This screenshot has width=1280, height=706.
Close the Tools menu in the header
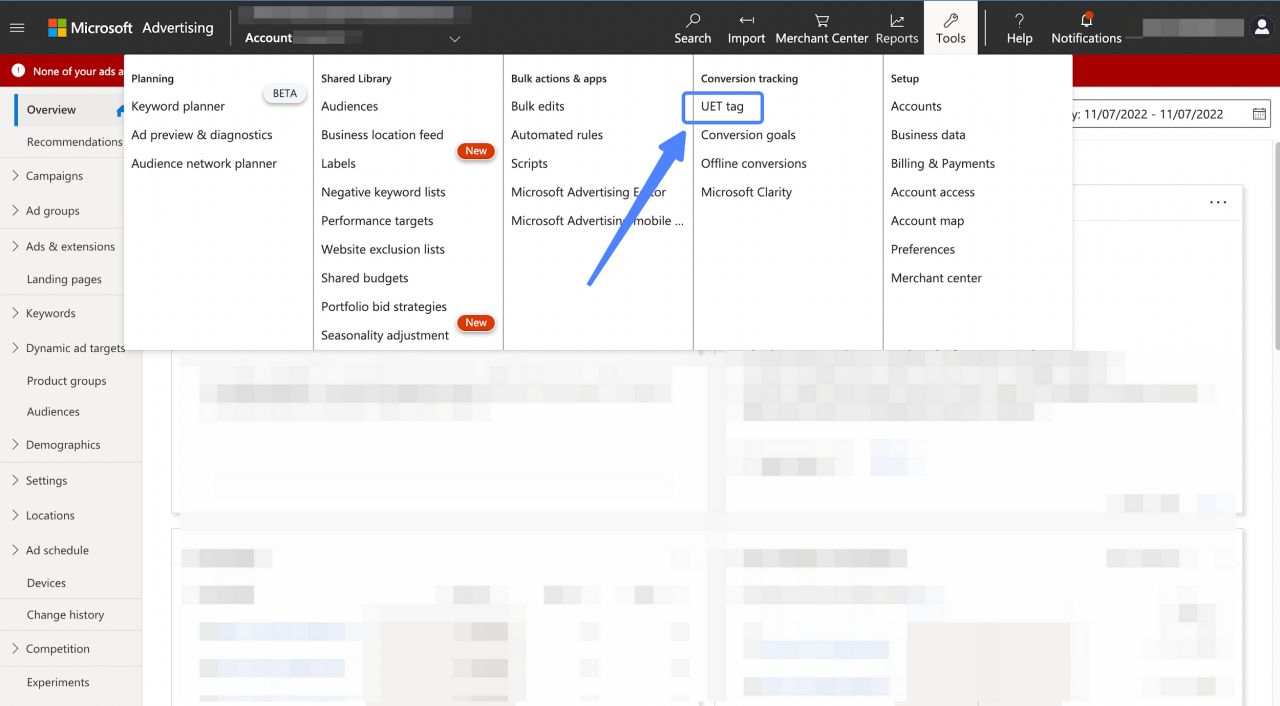951,28
